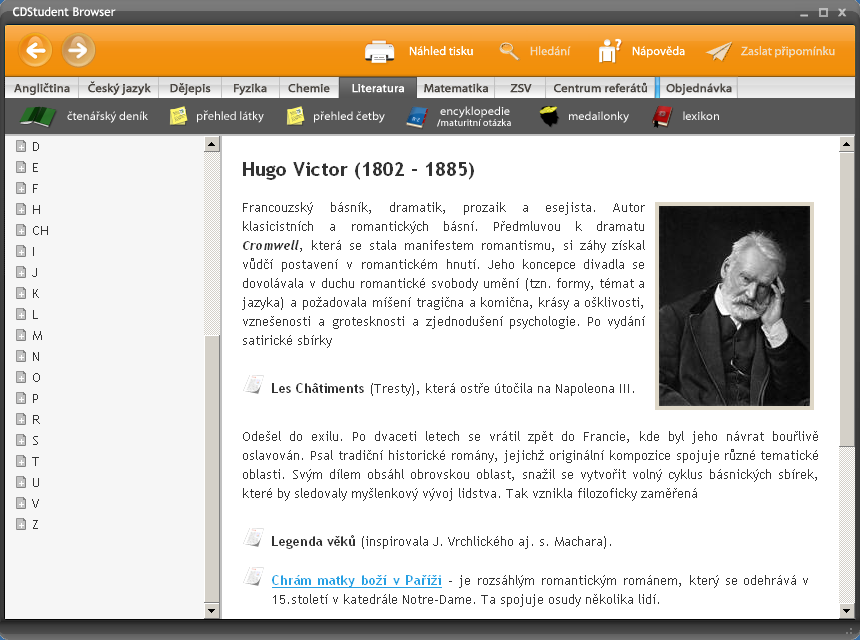Click the paper plane feedback icon
Screen dimensions: 860x640
(719, 52)
